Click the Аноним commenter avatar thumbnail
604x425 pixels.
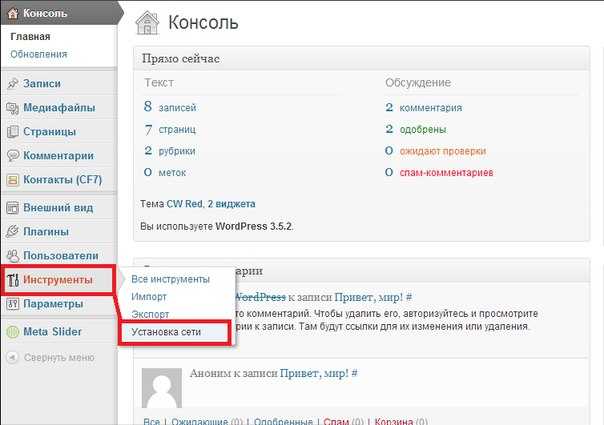click(162, 388)
